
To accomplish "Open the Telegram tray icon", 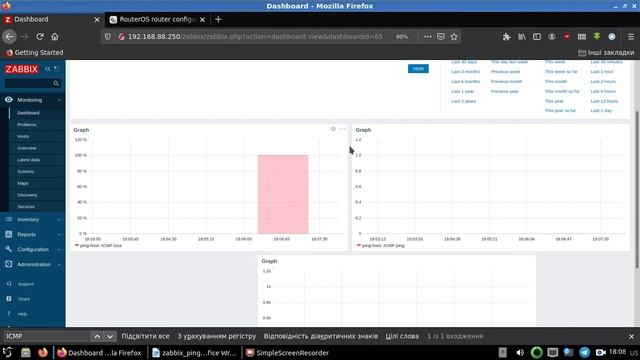I will click(584, 353).
